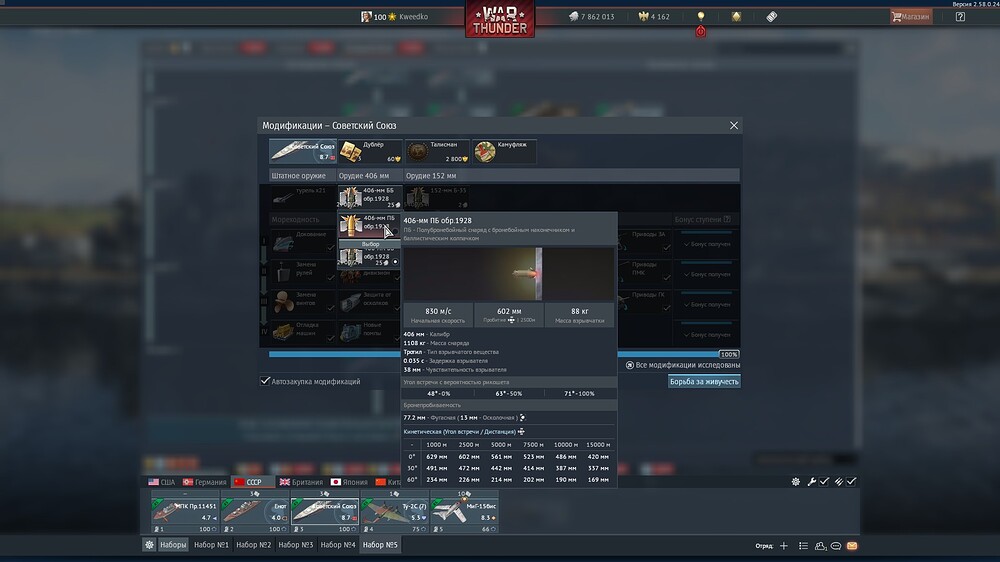Open the Талисман item for 2 800
Viewport: 1000px width, 562px height.
437,151
